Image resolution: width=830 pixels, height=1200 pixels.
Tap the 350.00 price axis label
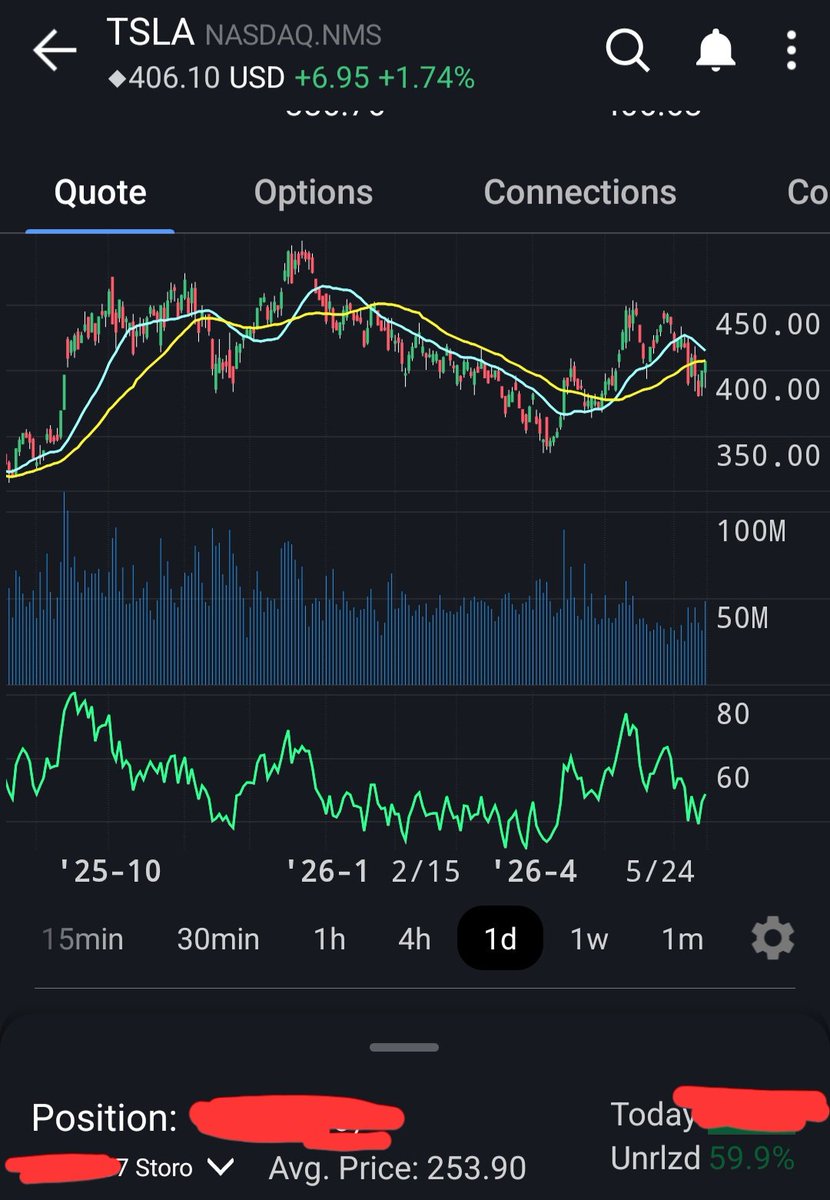(768, 456)
